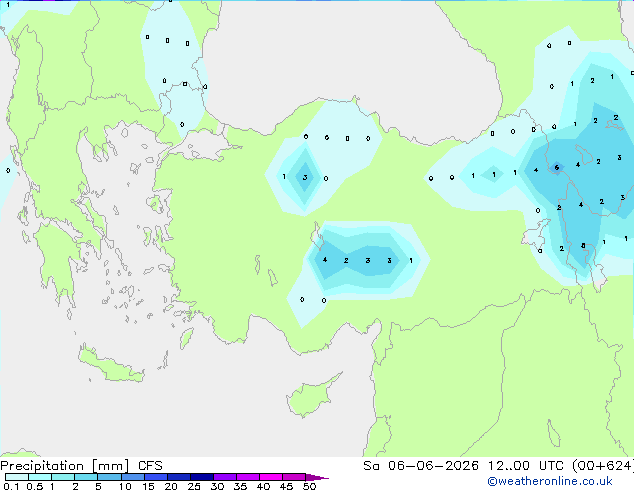The width and height of the screenshot is (634, 490).
Task: Click the '30' legend scale label
Action: [217, 486]
